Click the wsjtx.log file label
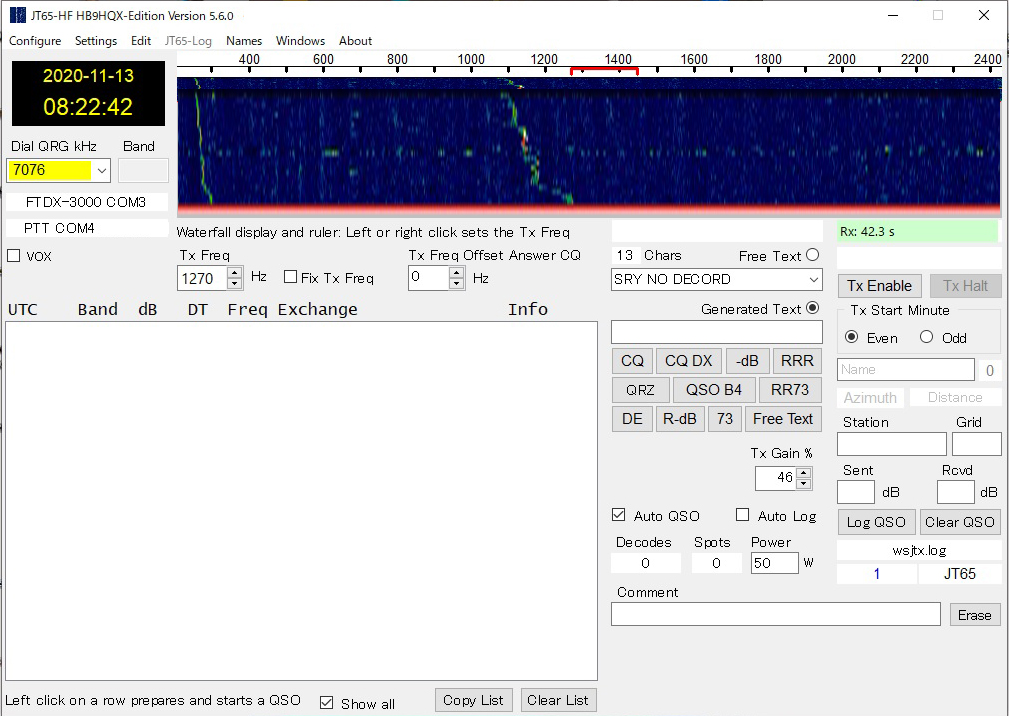The image size is (1009, 716). (920, 551)
